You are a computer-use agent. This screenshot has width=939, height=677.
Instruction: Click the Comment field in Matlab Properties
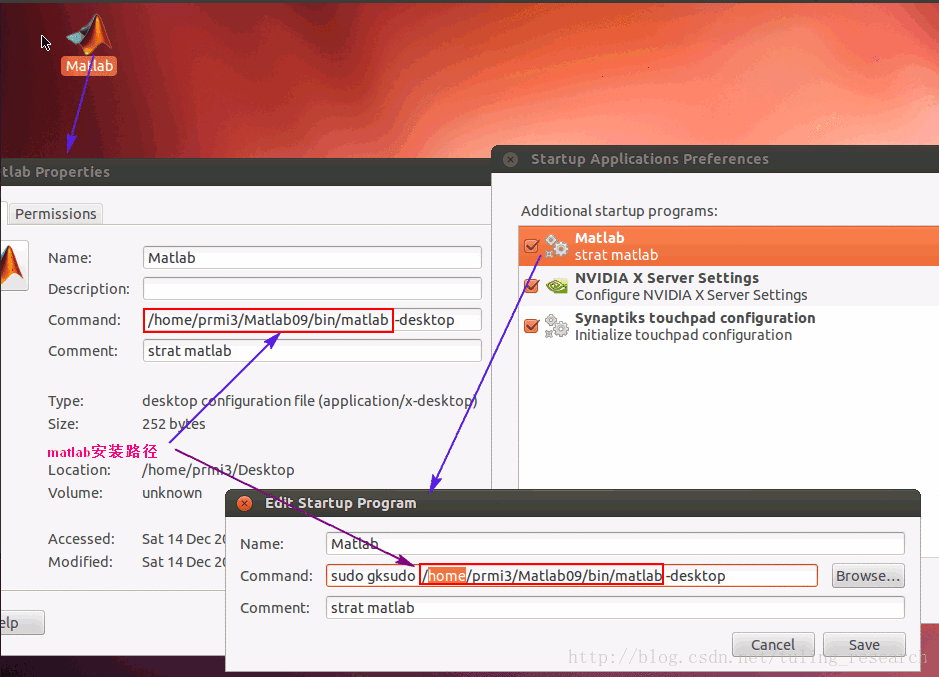point(312,351)
